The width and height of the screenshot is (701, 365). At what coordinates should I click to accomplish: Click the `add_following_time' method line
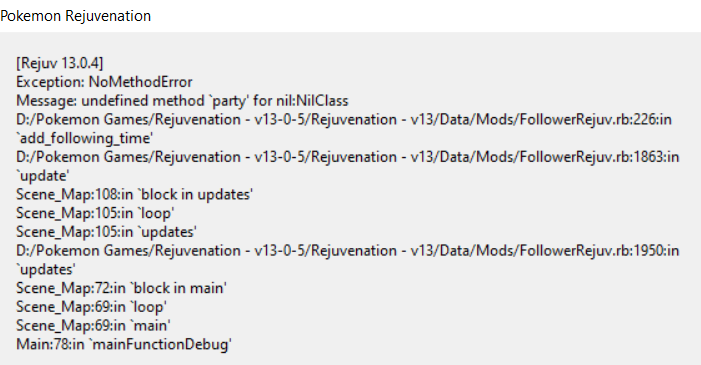(x=84, y=138)
